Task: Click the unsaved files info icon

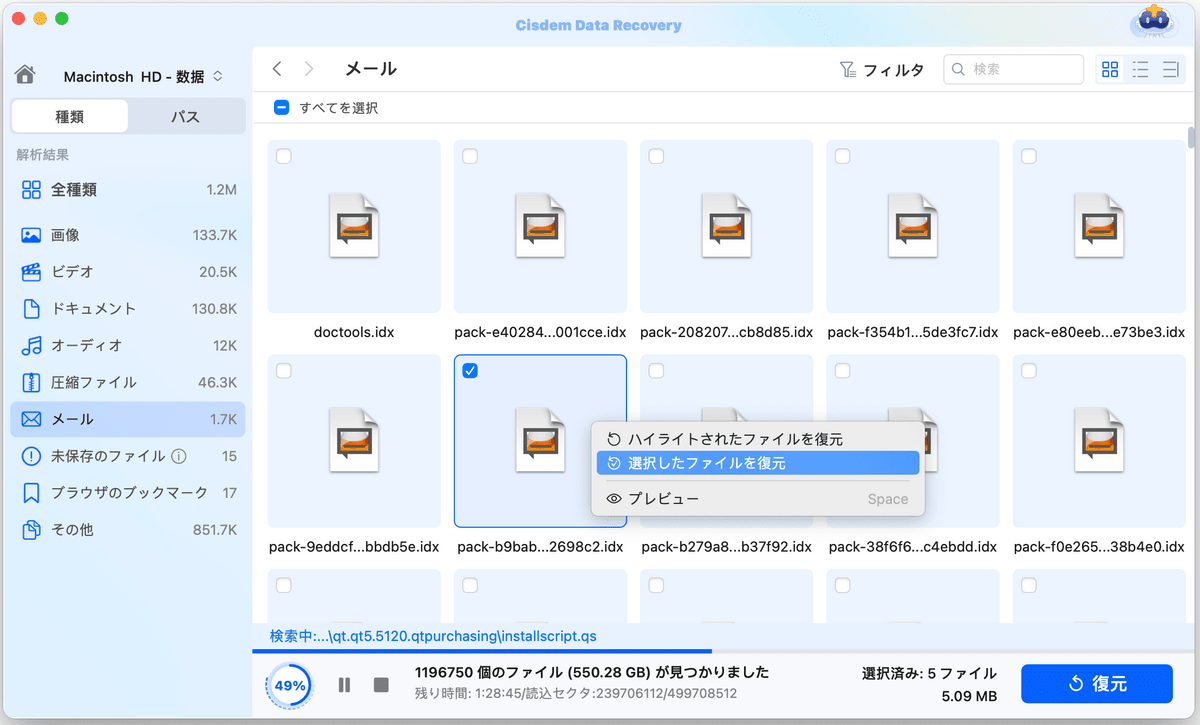Action: point(179,456)
